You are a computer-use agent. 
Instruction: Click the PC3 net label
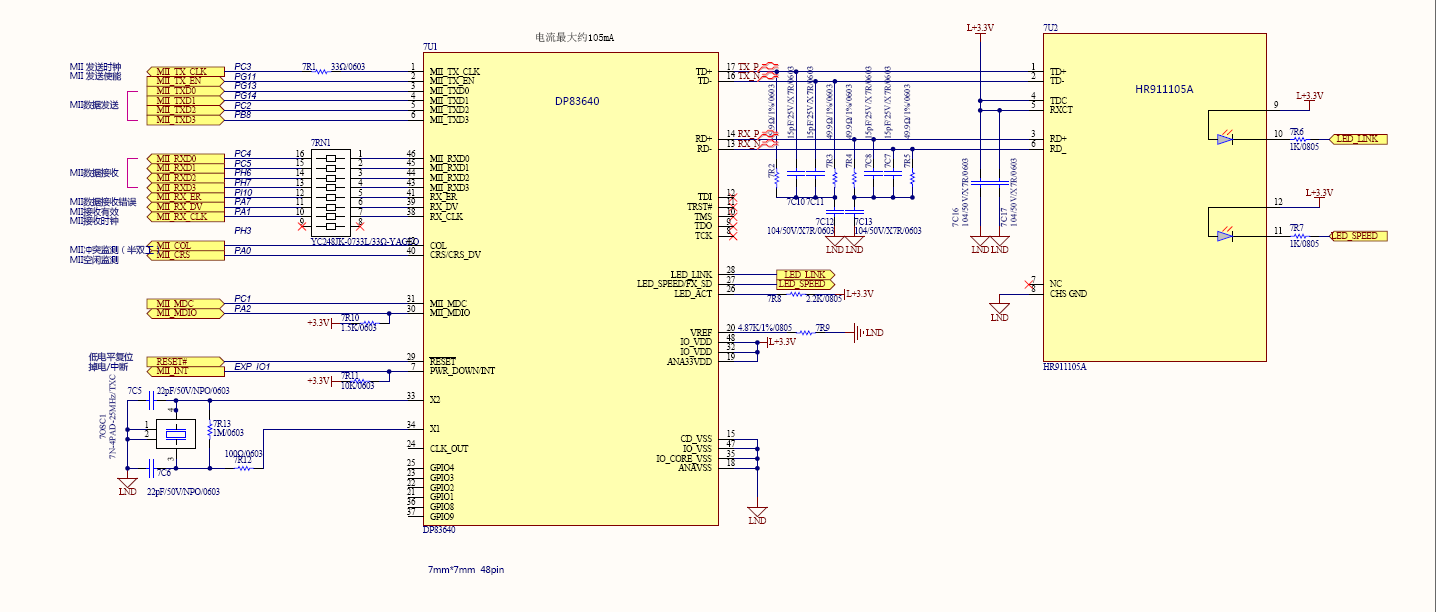243,67
